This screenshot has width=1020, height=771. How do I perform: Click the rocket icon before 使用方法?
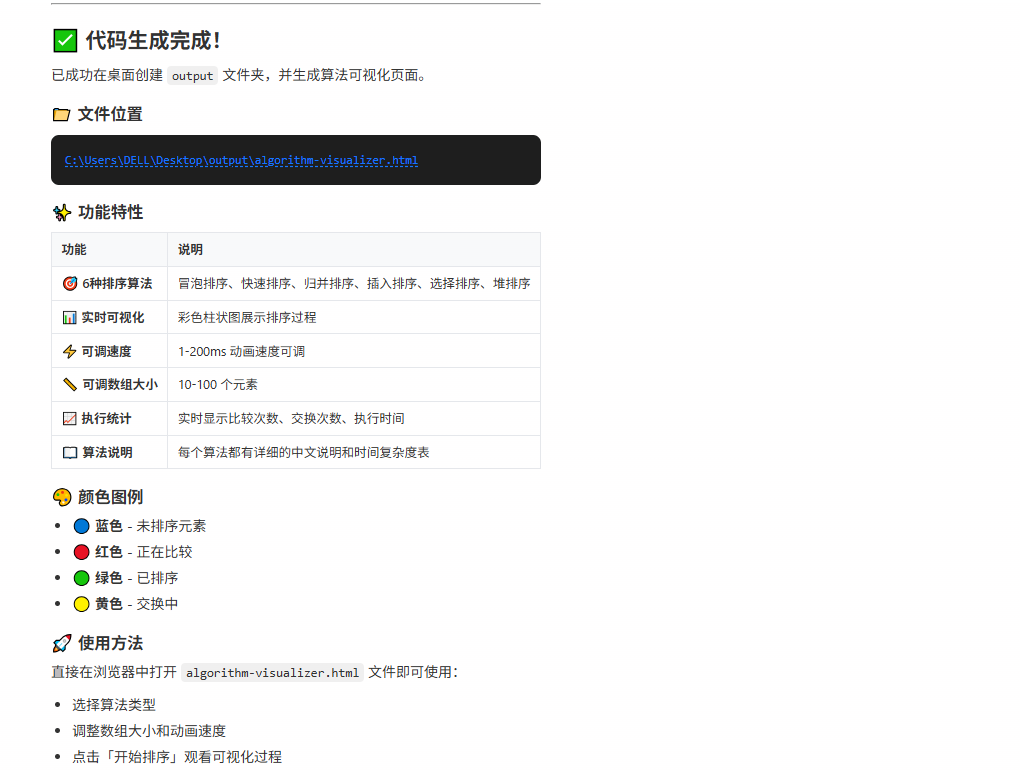click(61, 643)
